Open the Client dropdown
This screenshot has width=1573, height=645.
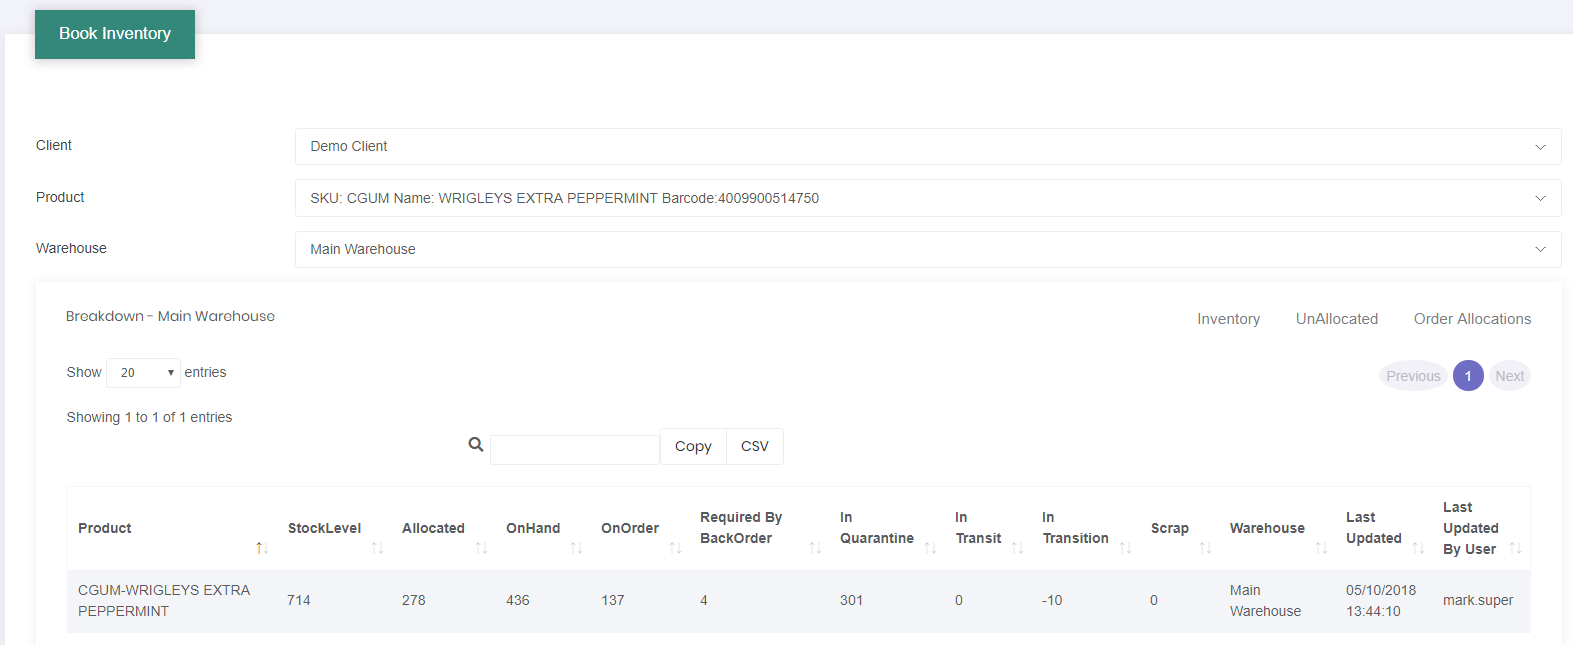tap(928, 146)
